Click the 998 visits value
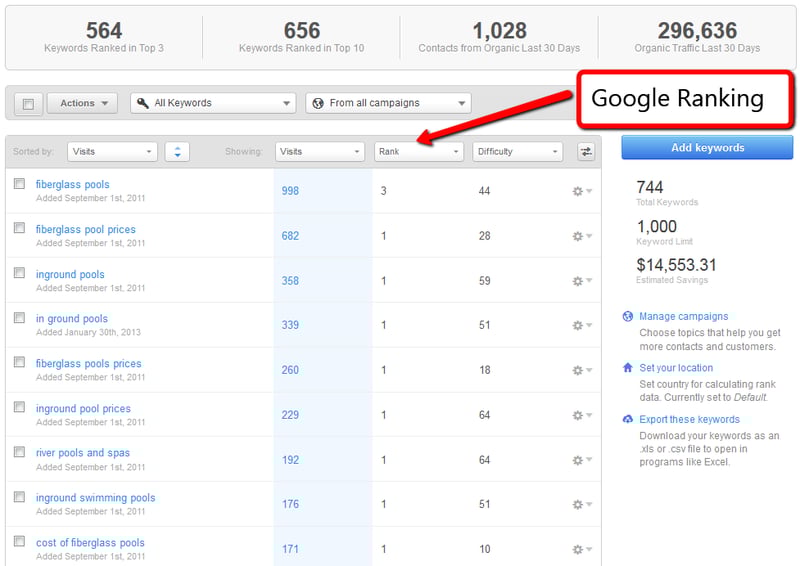800x566 pixels. 290,191
